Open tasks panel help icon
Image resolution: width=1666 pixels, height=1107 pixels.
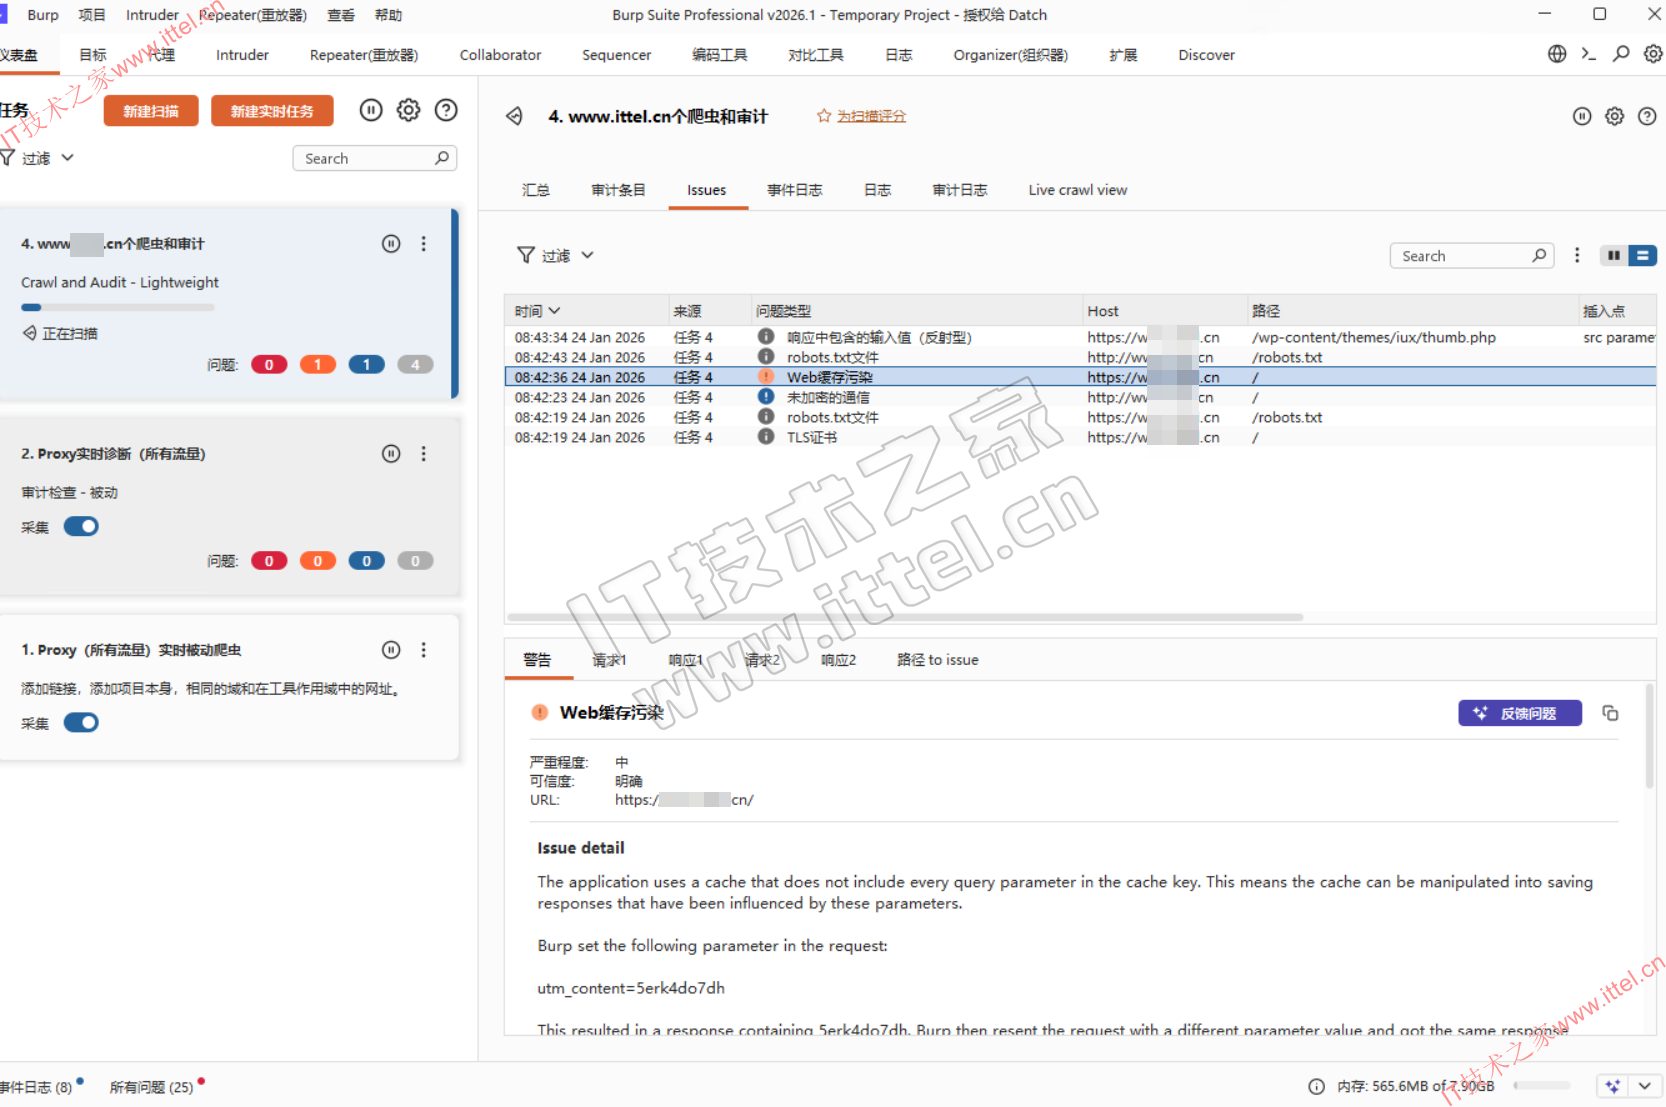446,110
